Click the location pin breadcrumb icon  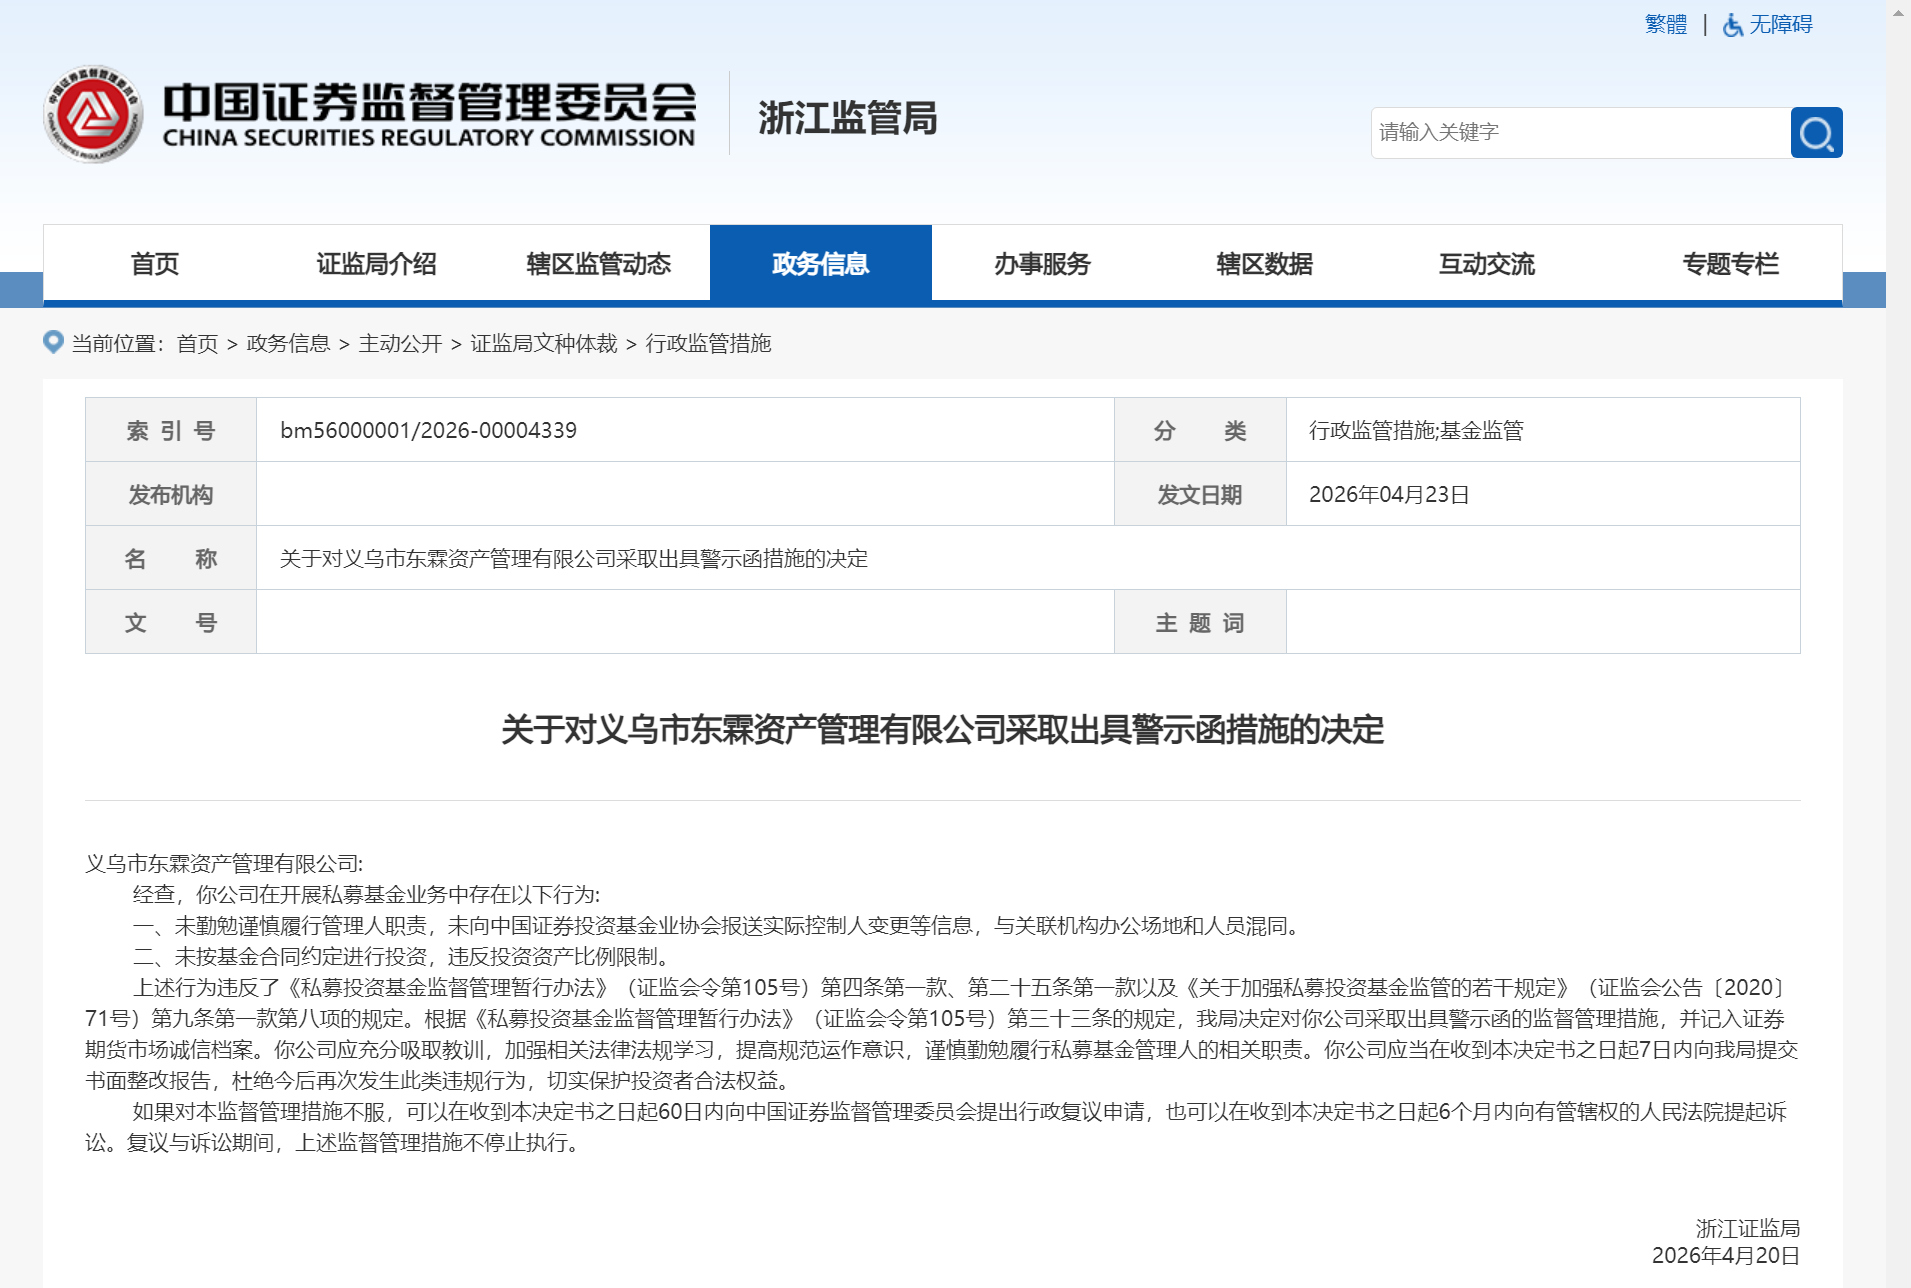coord(54,342)
